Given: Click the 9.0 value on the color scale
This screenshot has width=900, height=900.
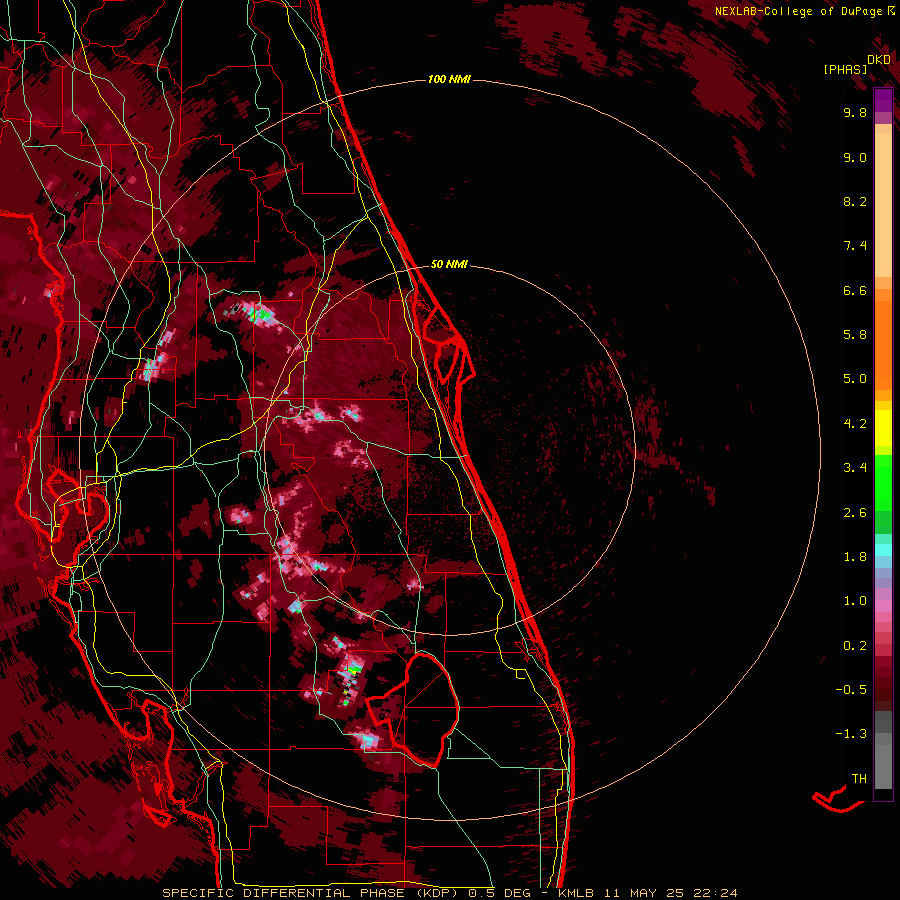Looking at the screenshot, I should coord(855,157).
